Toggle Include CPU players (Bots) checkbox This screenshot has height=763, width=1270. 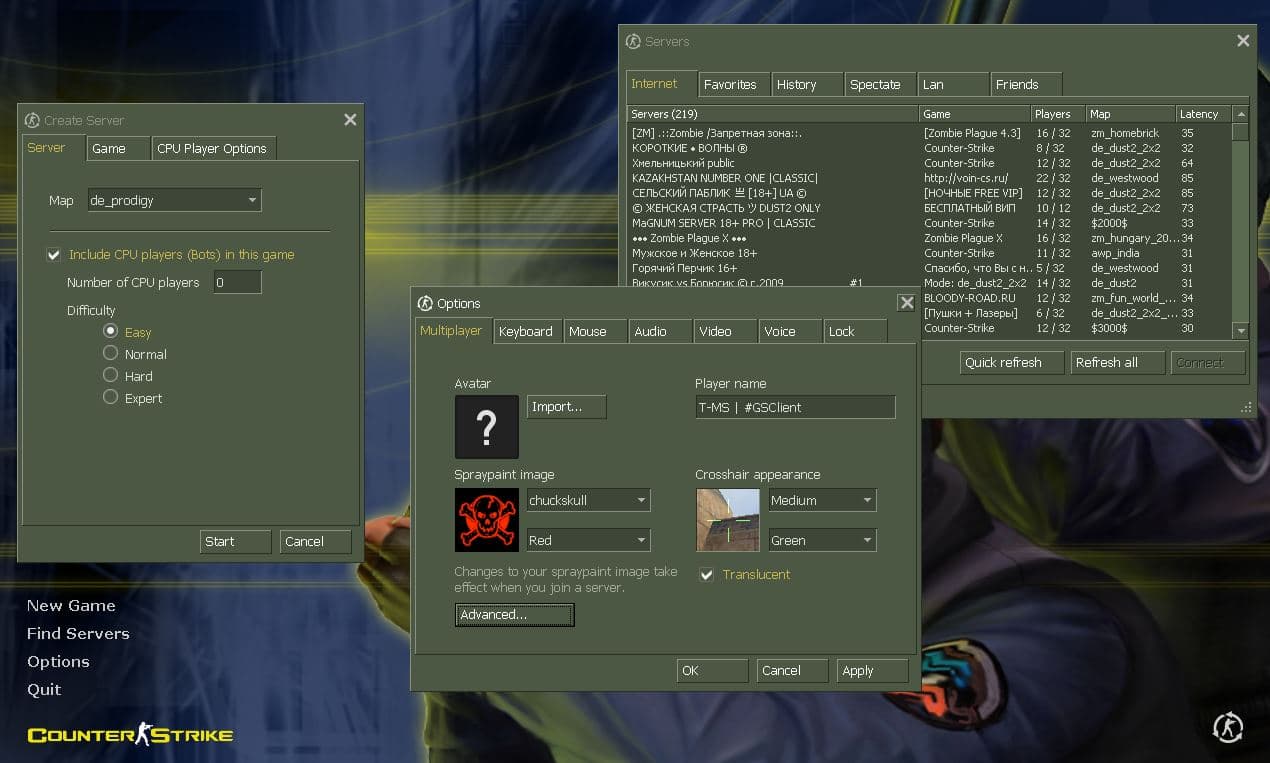[x=54, y=255]
